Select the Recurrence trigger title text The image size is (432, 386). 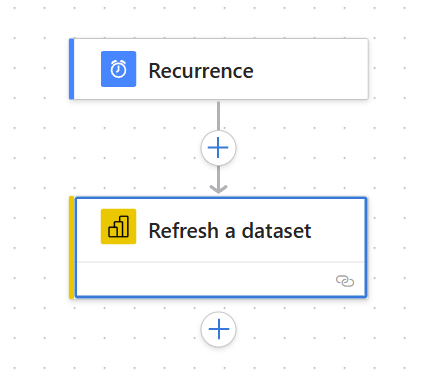[x=201, y=71]
